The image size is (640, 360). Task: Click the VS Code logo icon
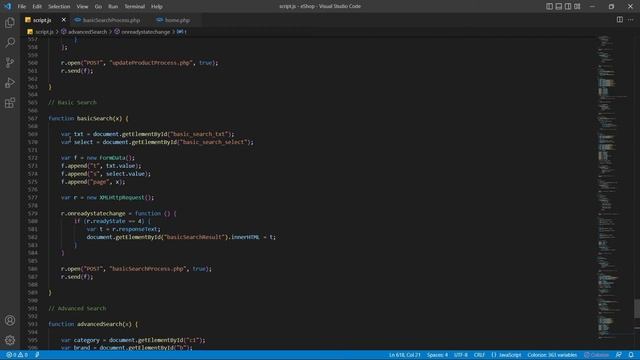coord(7,6)
